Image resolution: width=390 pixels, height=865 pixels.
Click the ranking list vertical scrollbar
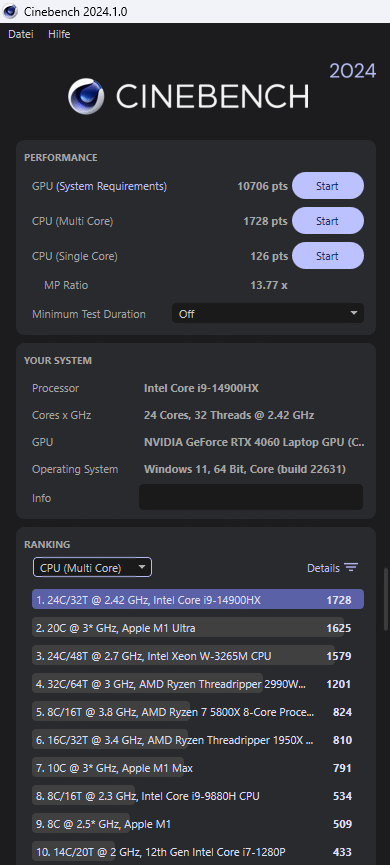pyautogui.click(x=386, y=597)
